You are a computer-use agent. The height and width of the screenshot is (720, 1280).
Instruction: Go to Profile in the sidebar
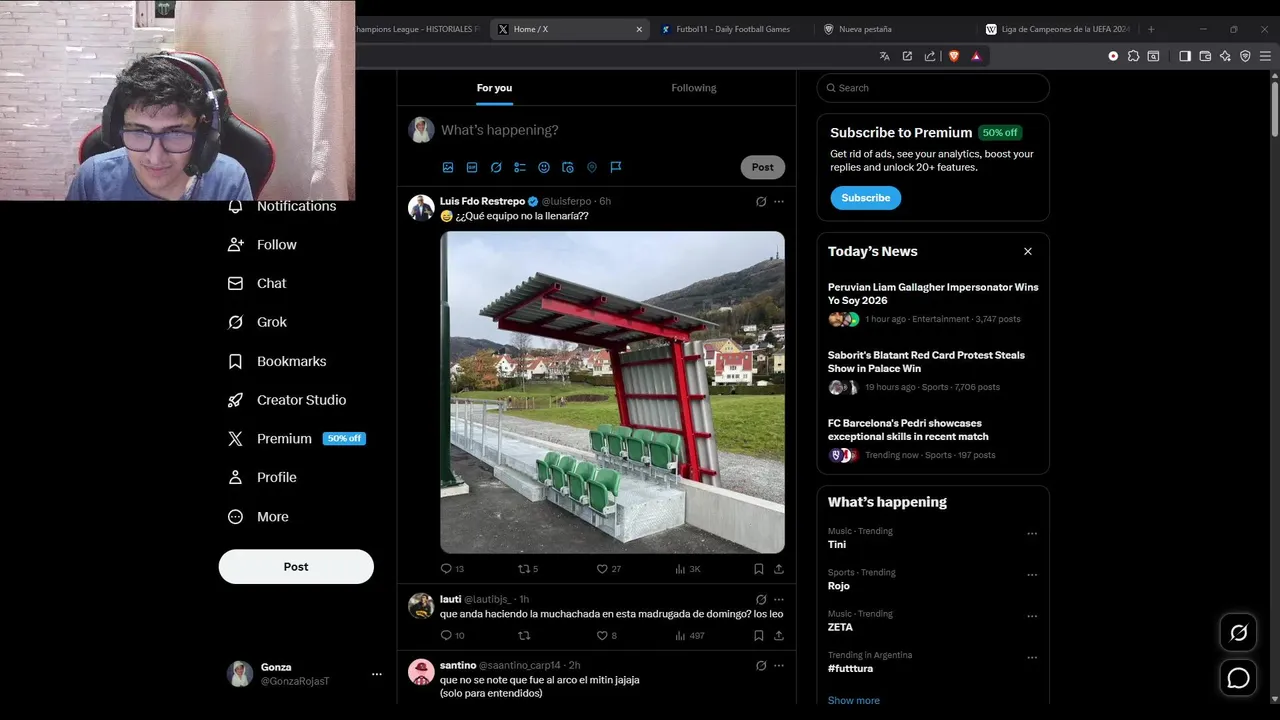[262, 478]
